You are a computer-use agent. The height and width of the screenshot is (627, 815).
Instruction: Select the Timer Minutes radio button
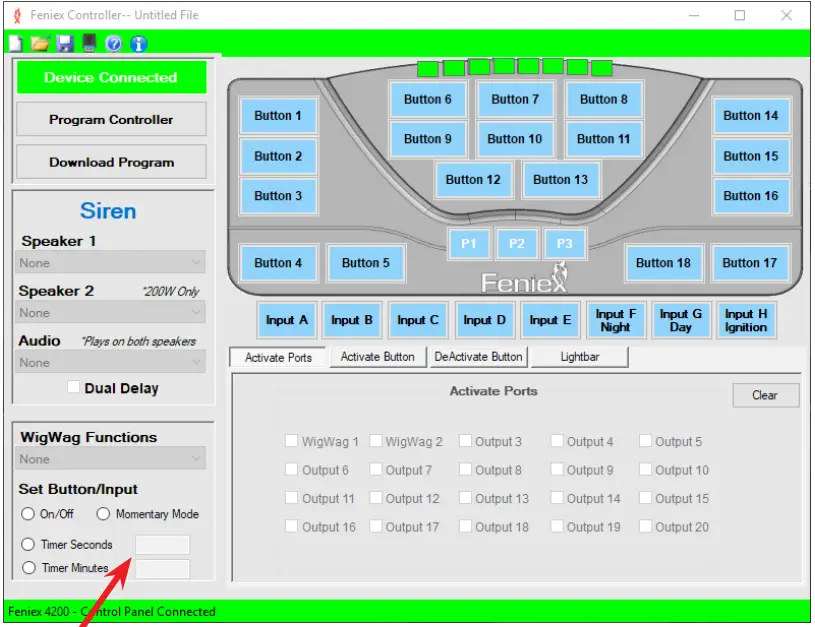pyautogui.click(x=29, y=568)
